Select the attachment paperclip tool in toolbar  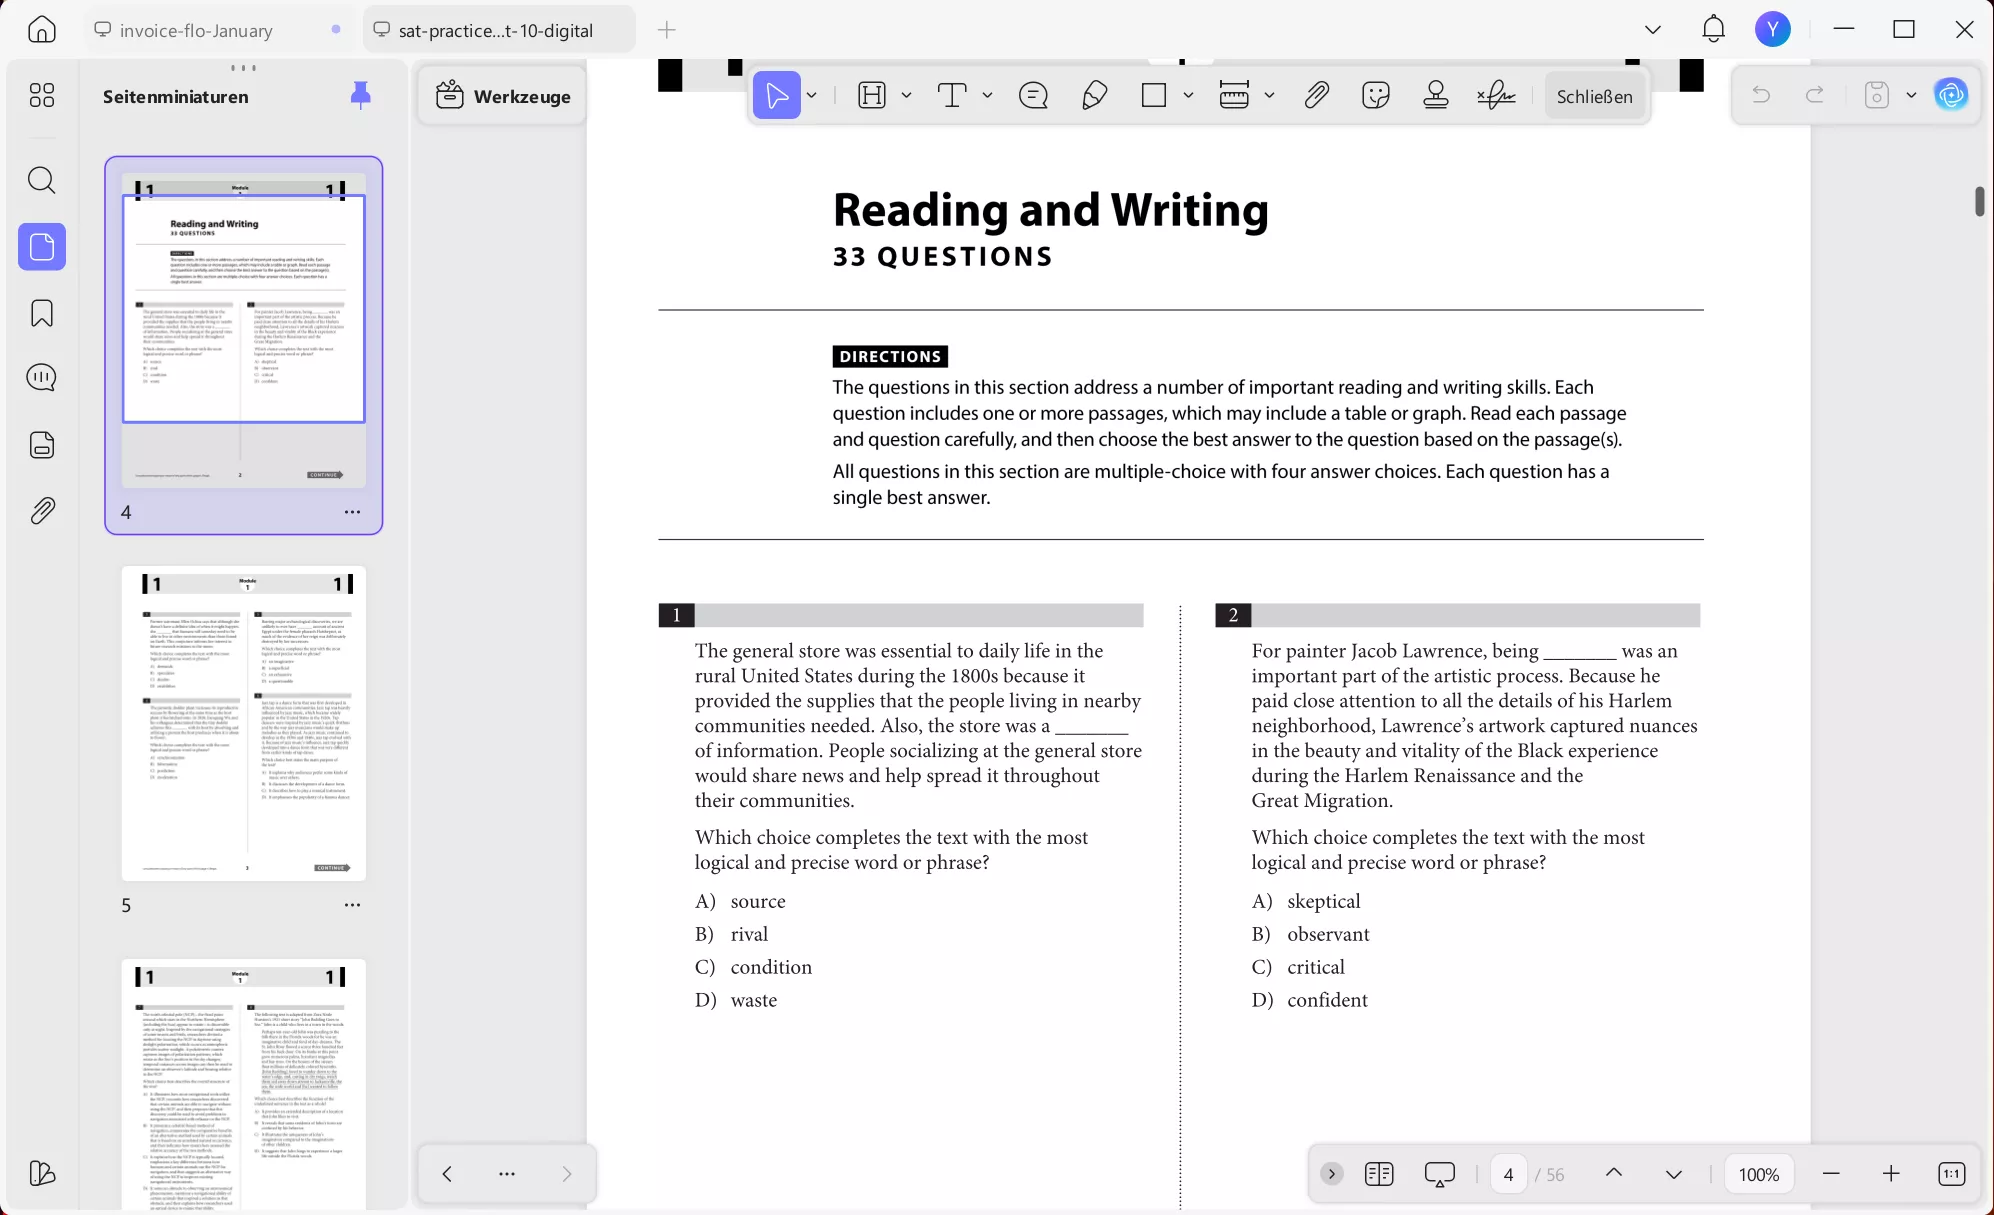(1316, 96)
